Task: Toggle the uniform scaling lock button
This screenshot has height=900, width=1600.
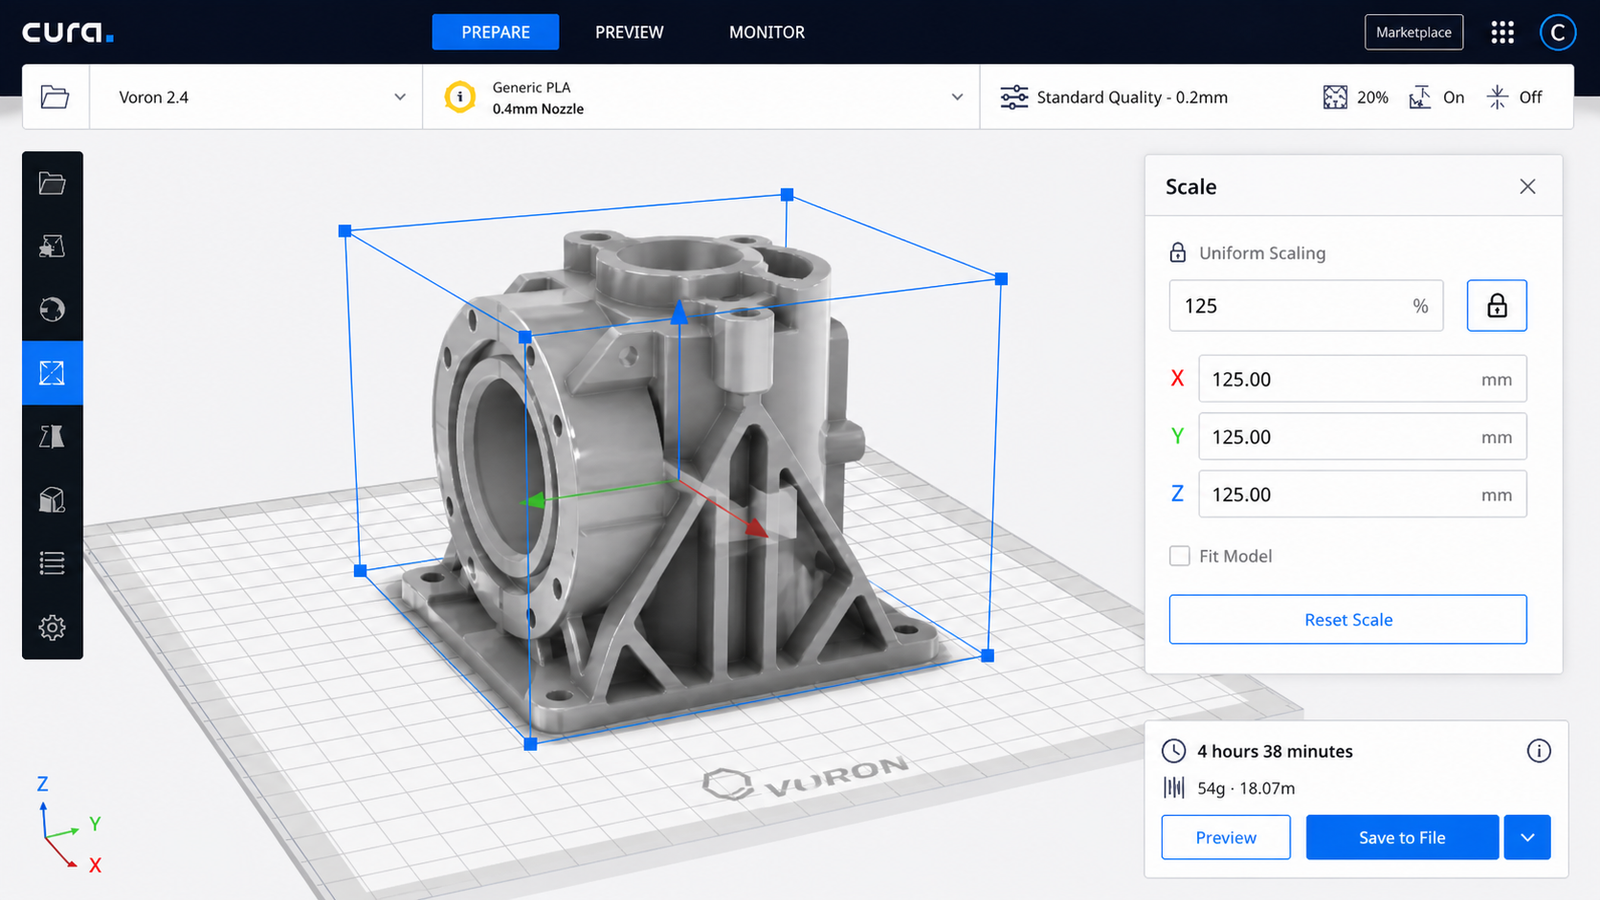Action: [1497, 306]
